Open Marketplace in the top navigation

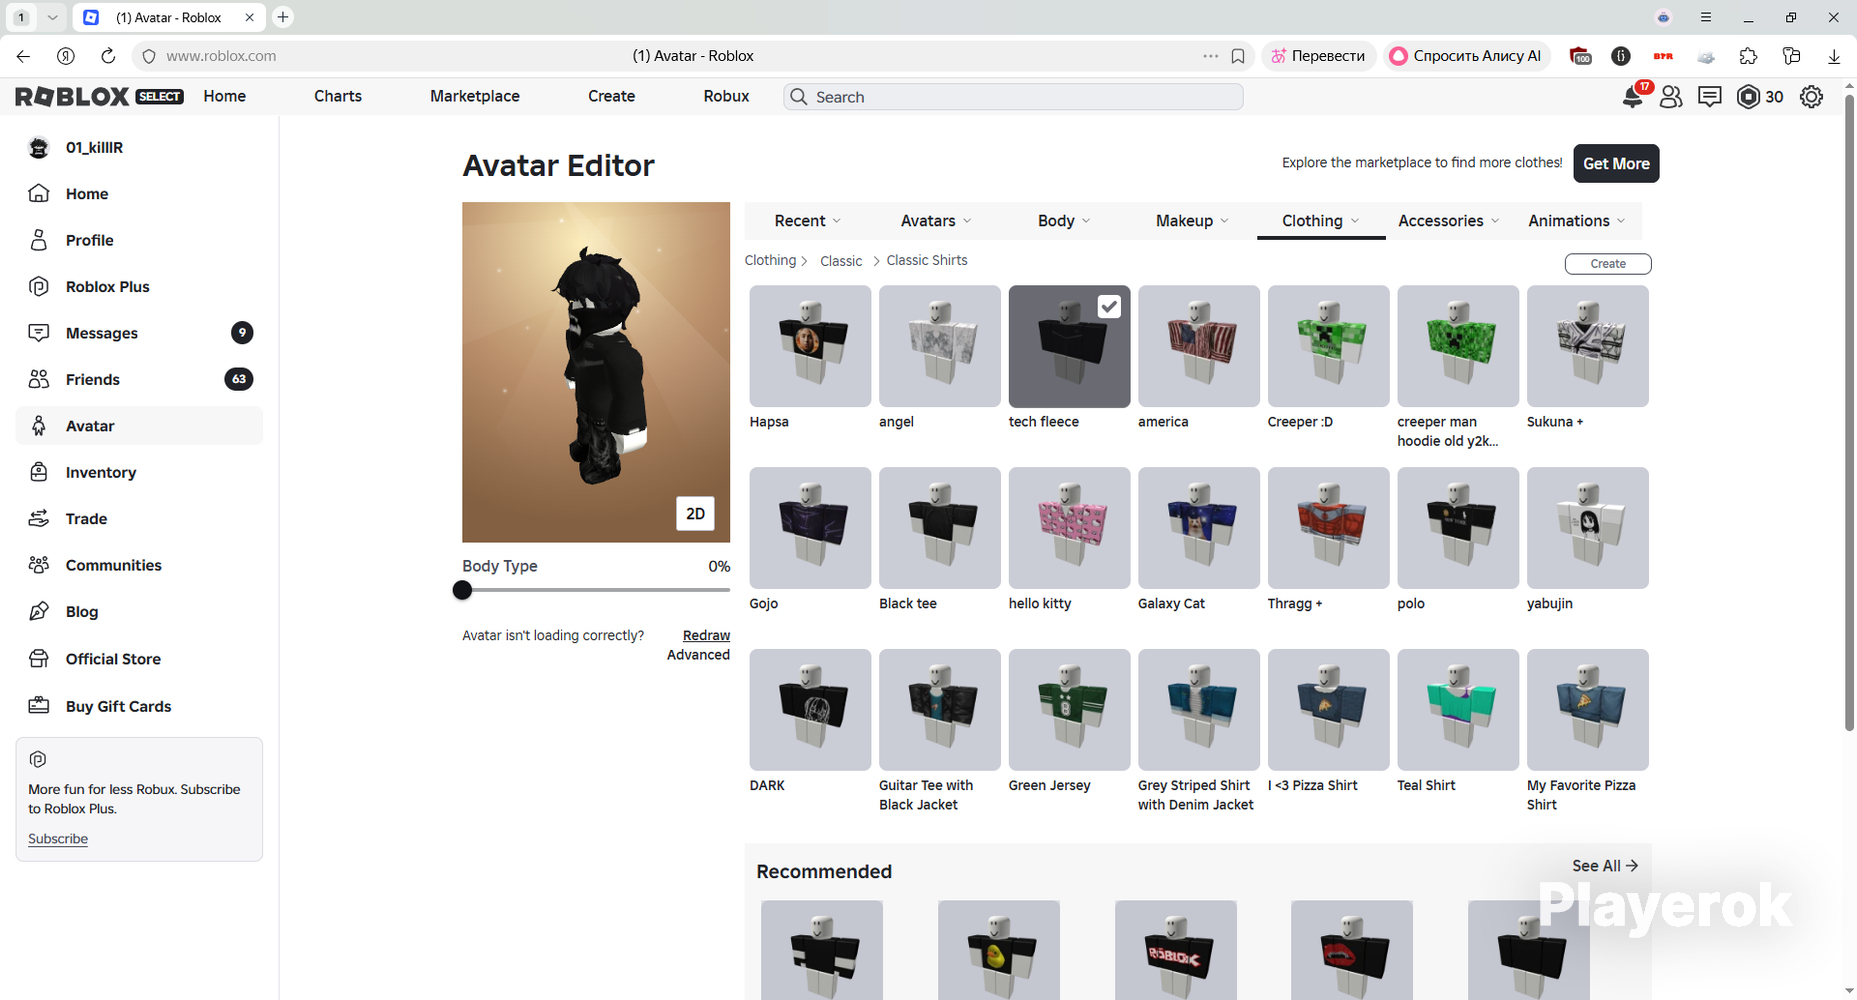(475, 96)
